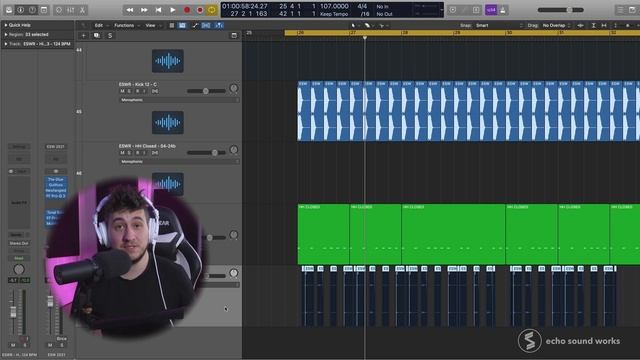The height and width of the screenshot is (360, 640).
Task: Click track 44 audio waveform icon
Action: click(x=168, y=61)
